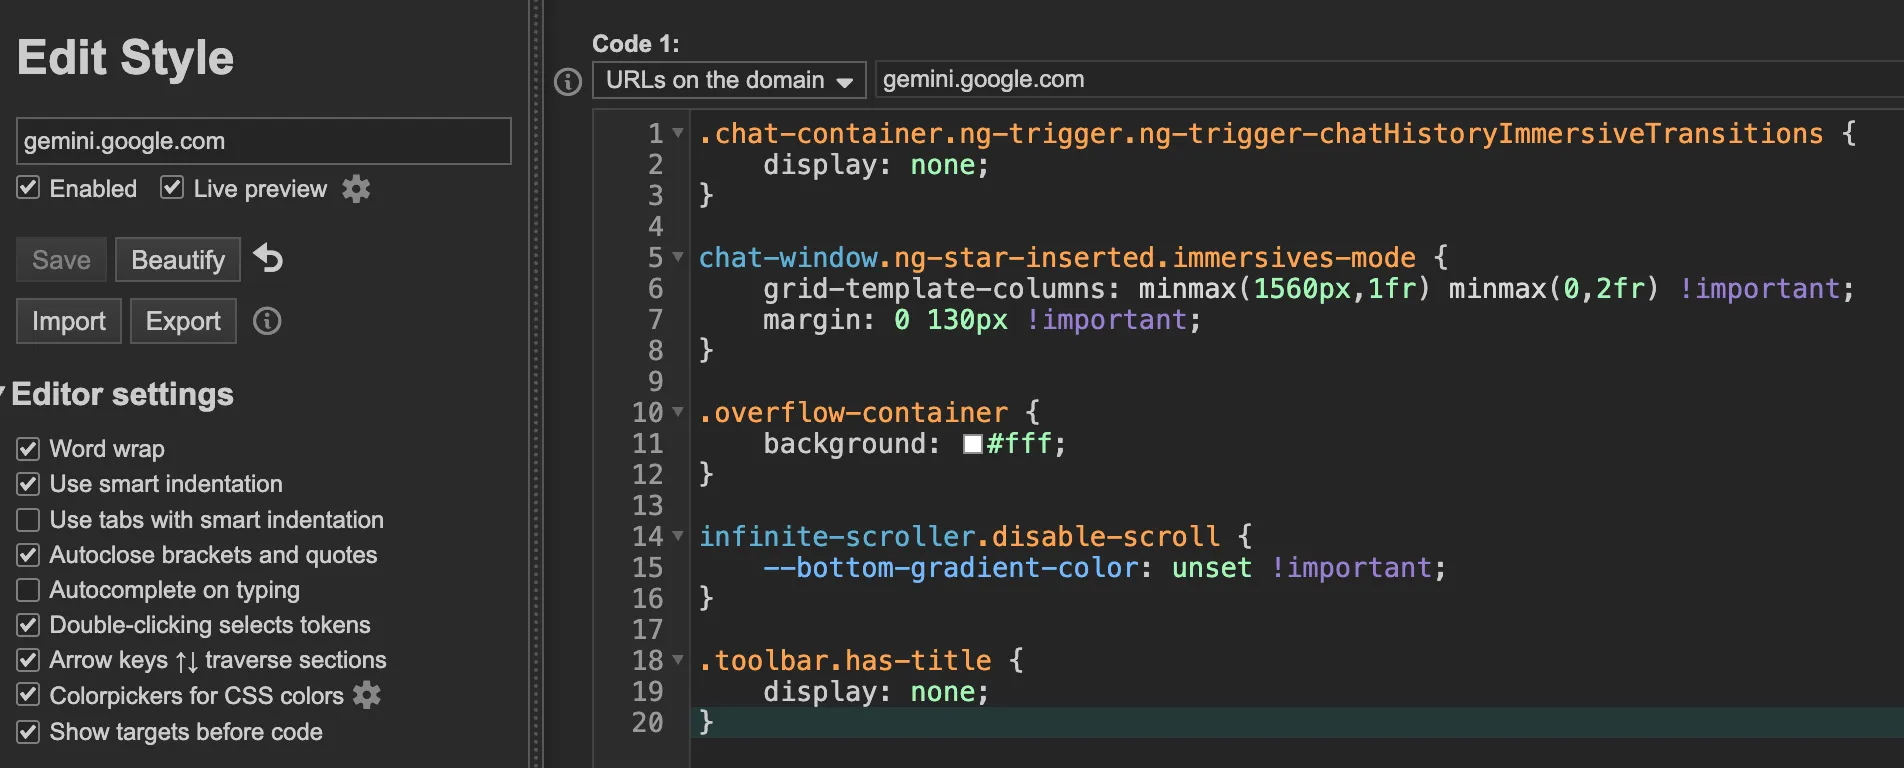Click the style name input field

tap(263, 141)
